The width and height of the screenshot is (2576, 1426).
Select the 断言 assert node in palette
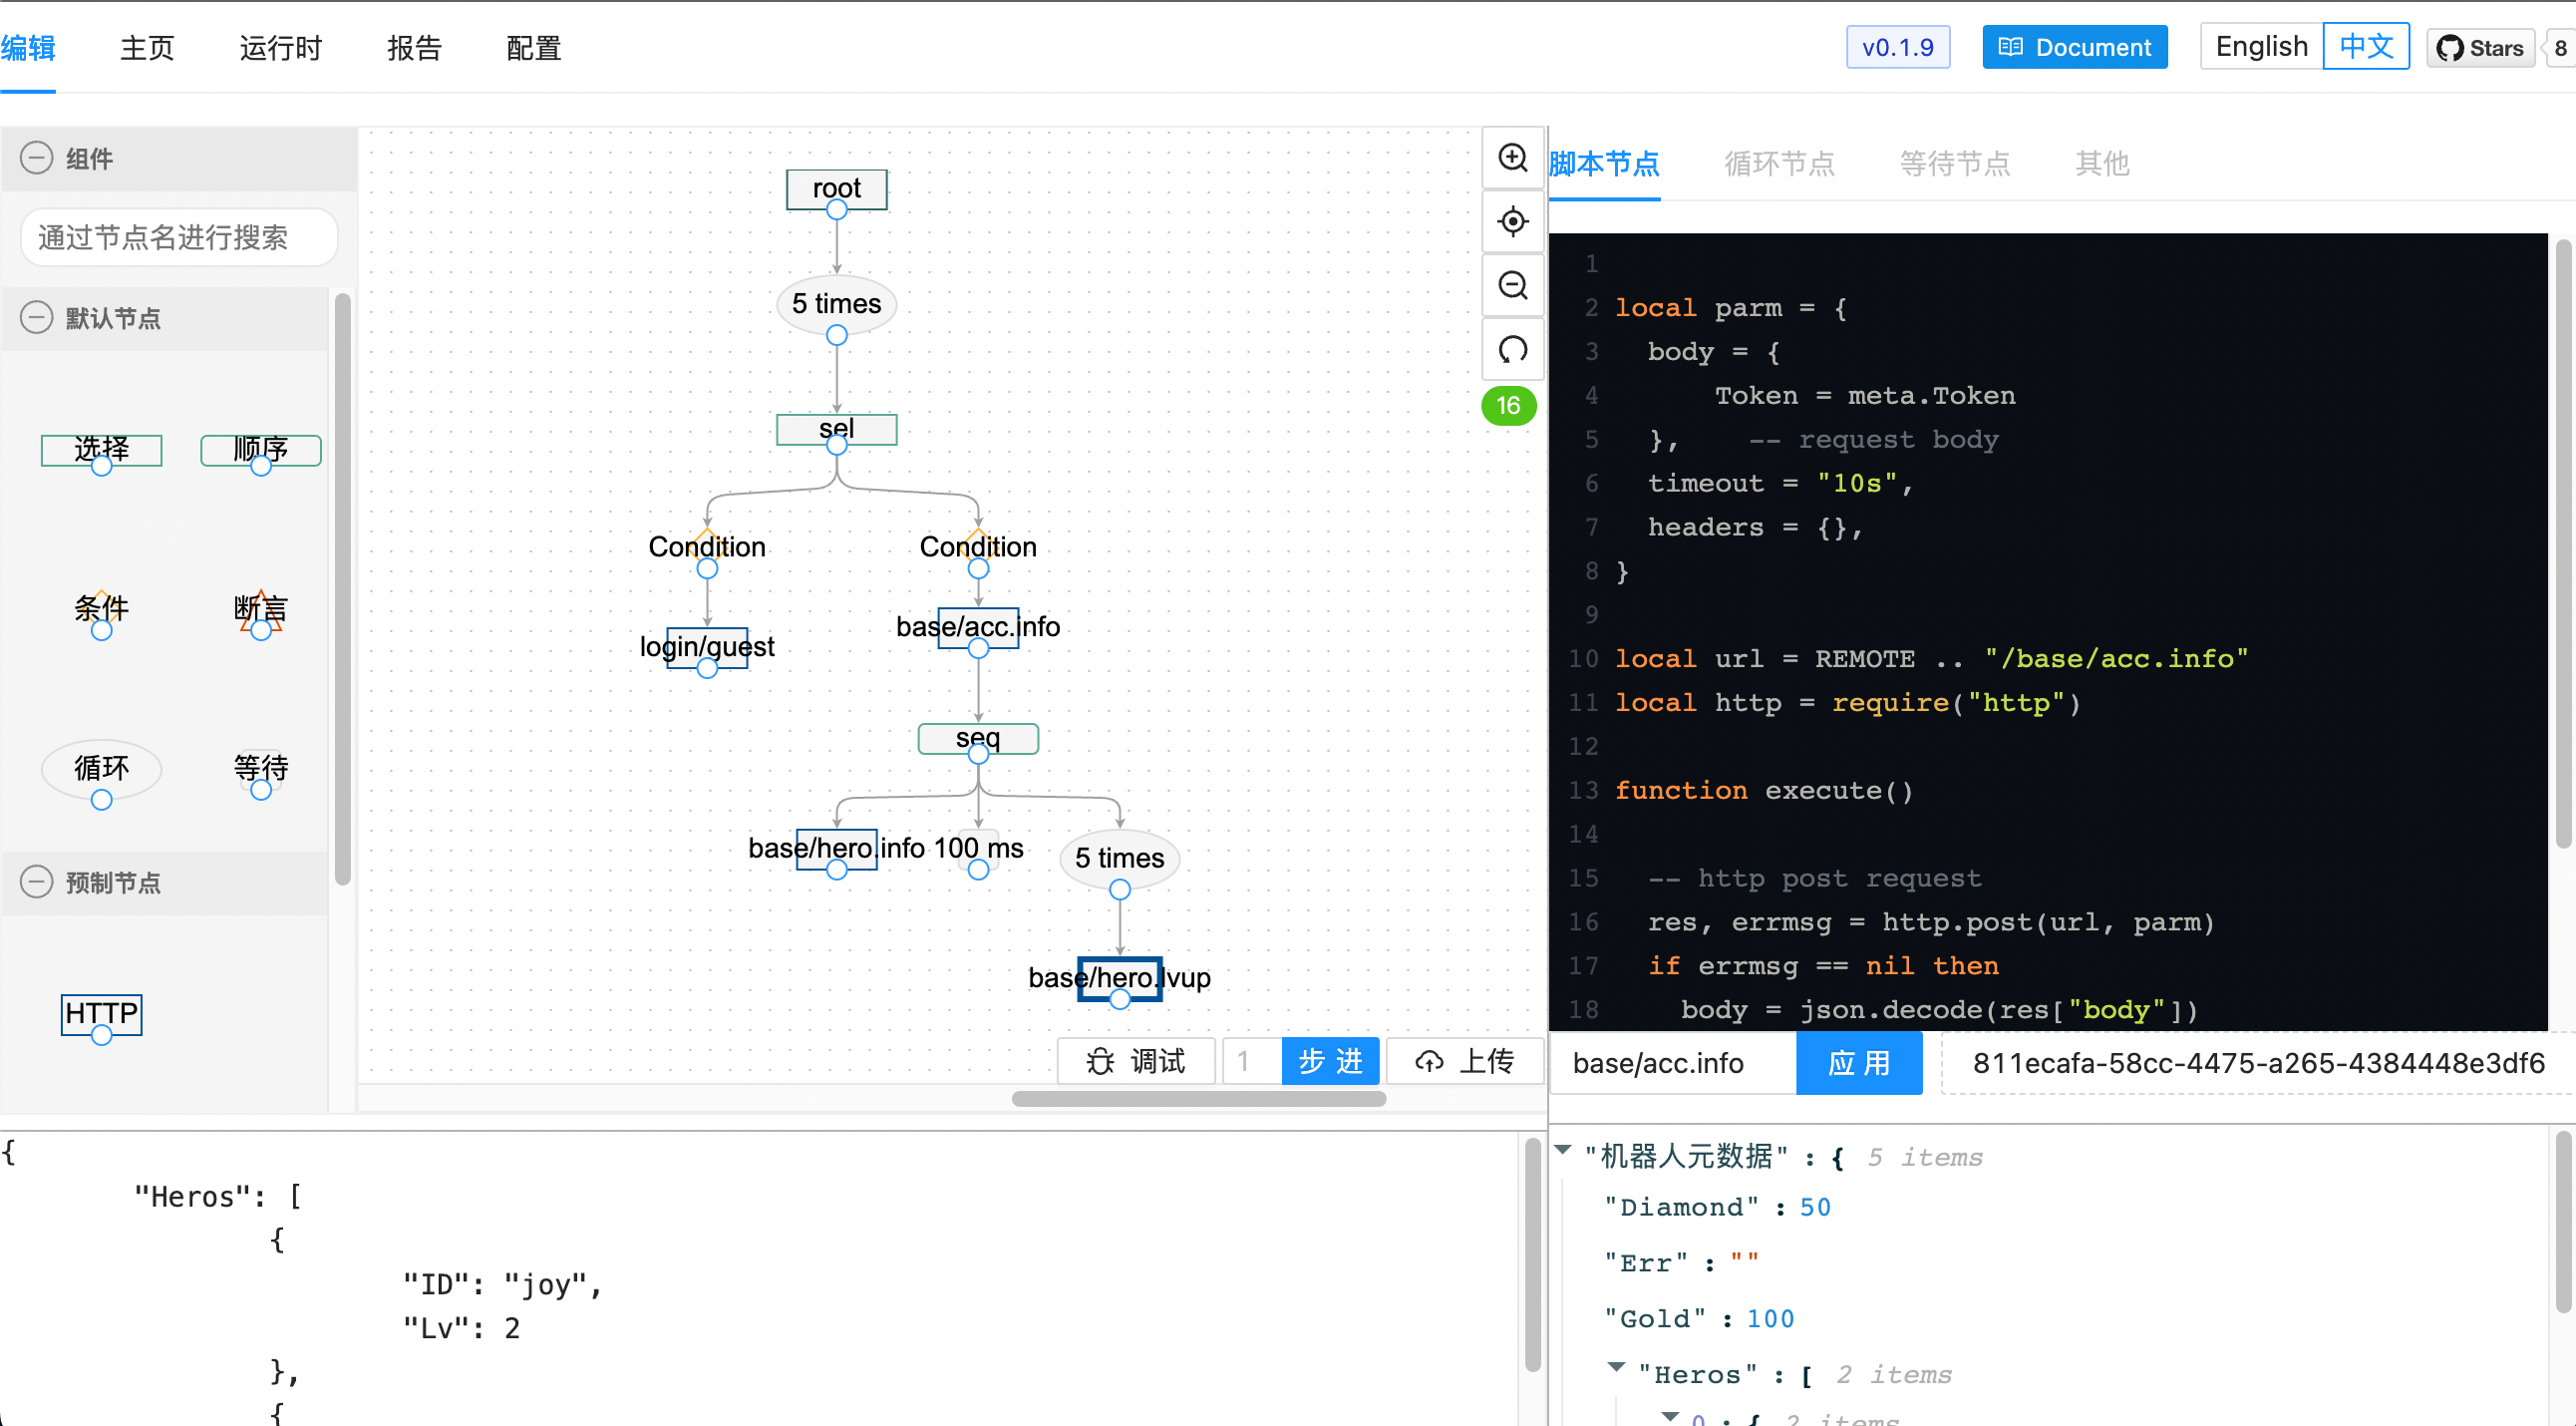(261, 608)
